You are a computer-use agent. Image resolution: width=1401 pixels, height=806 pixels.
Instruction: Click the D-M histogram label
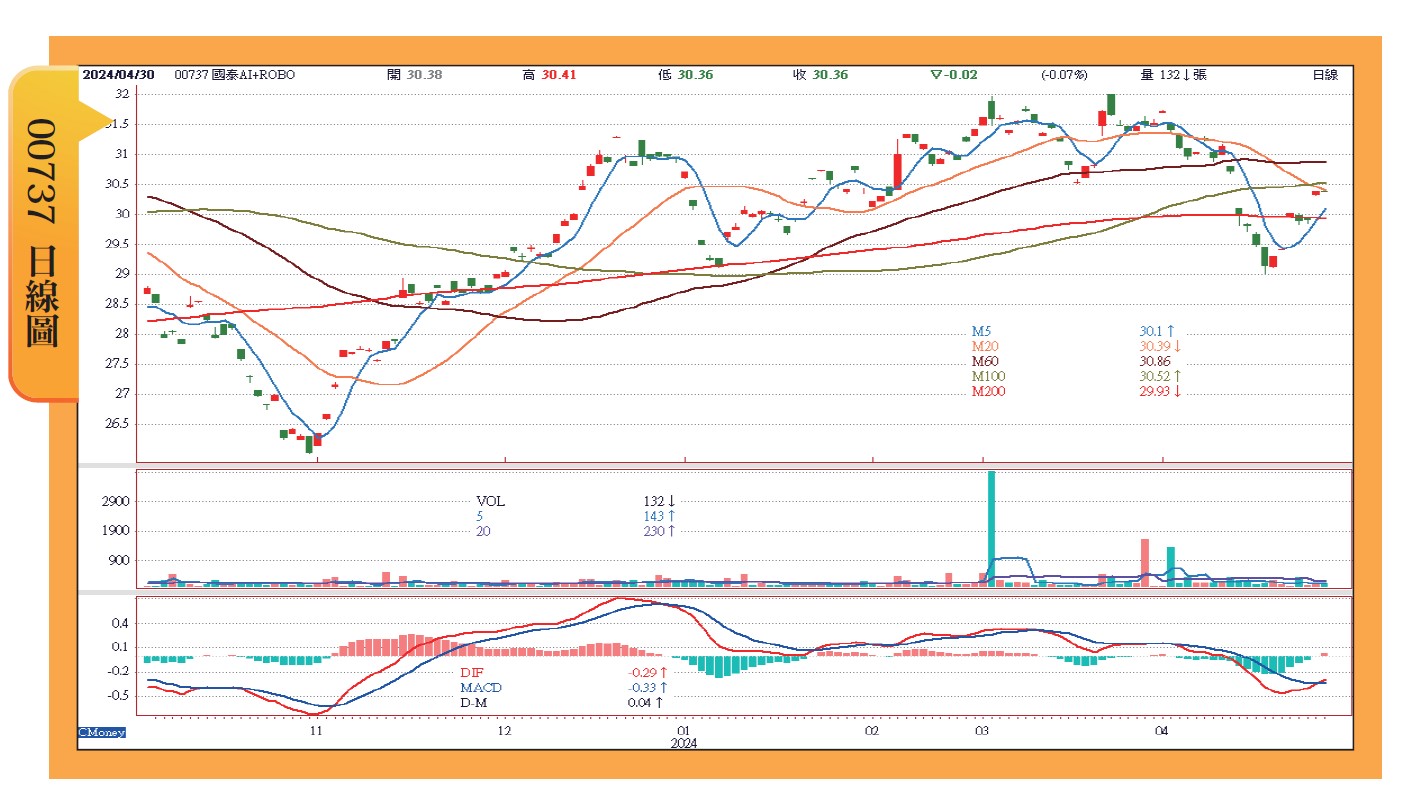click(x=475, y=703)
